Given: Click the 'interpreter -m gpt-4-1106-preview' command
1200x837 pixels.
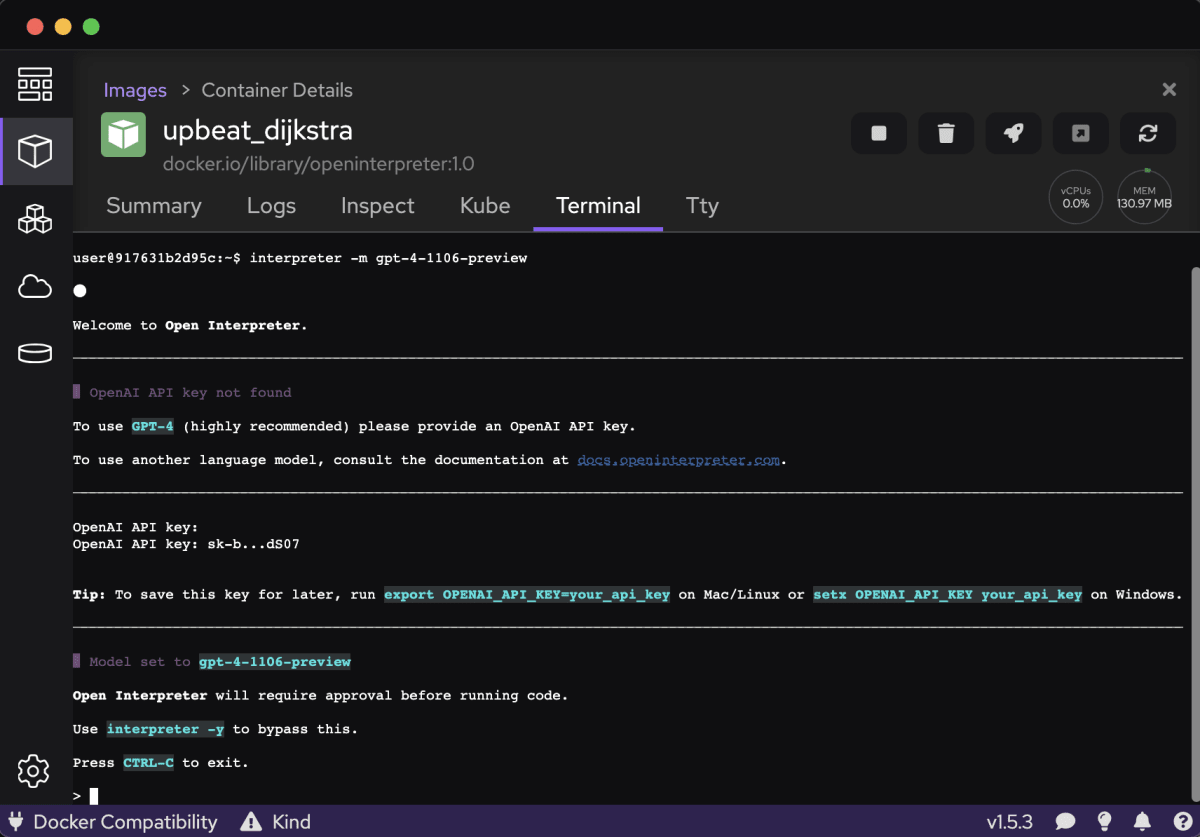Looking at the screenshot, I should click(388, 258).
